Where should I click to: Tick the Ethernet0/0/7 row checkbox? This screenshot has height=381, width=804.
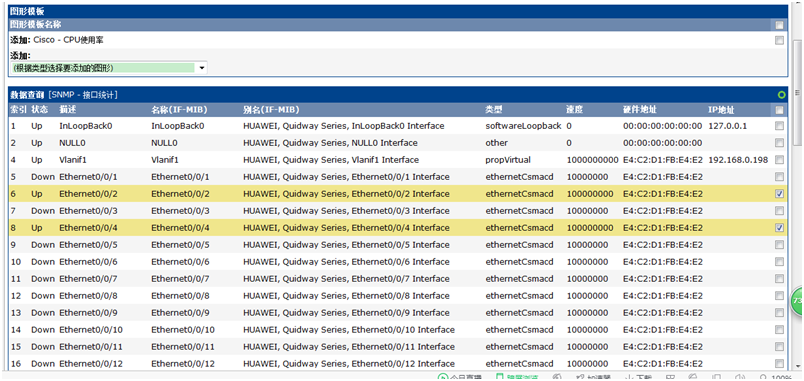(779, 278)
